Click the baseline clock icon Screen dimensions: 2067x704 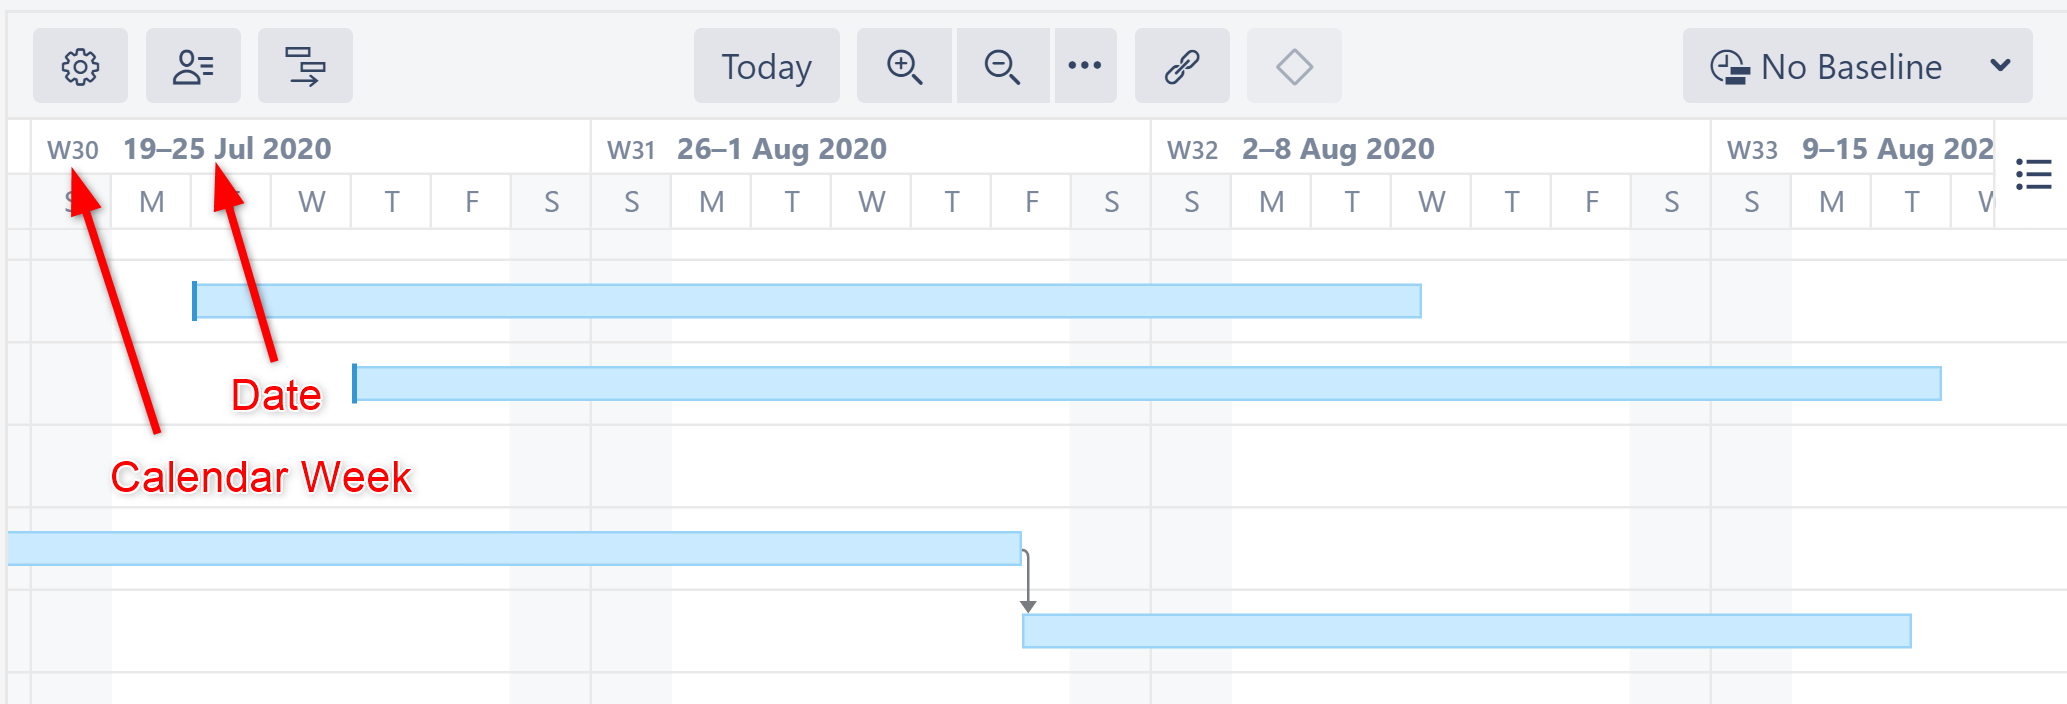(1732, 66)
